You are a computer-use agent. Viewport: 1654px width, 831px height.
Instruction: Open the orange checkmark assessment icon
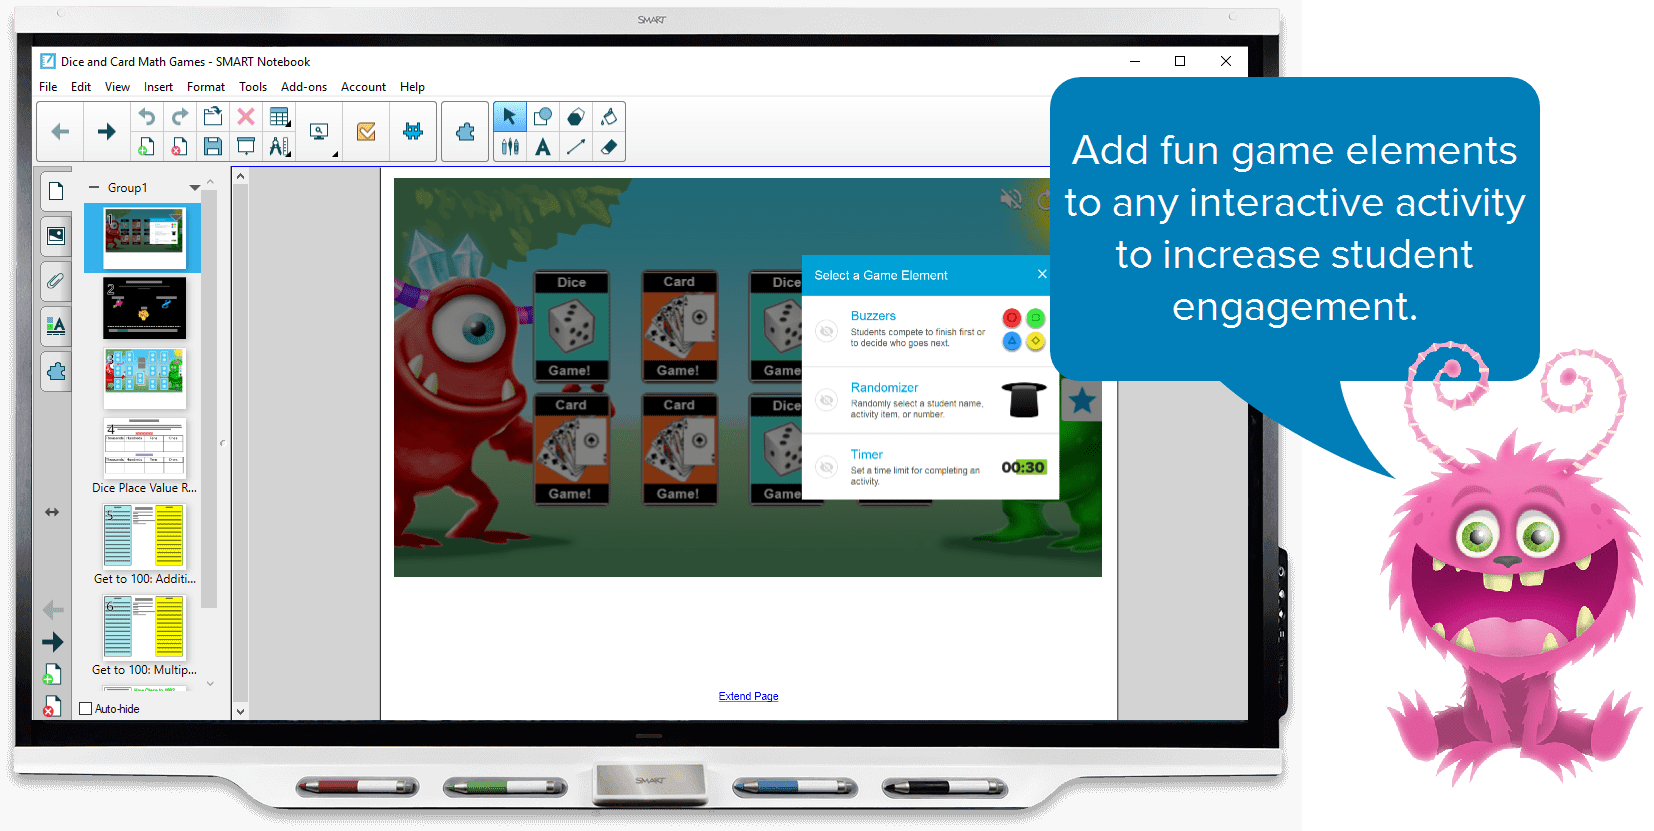(366, 131)
